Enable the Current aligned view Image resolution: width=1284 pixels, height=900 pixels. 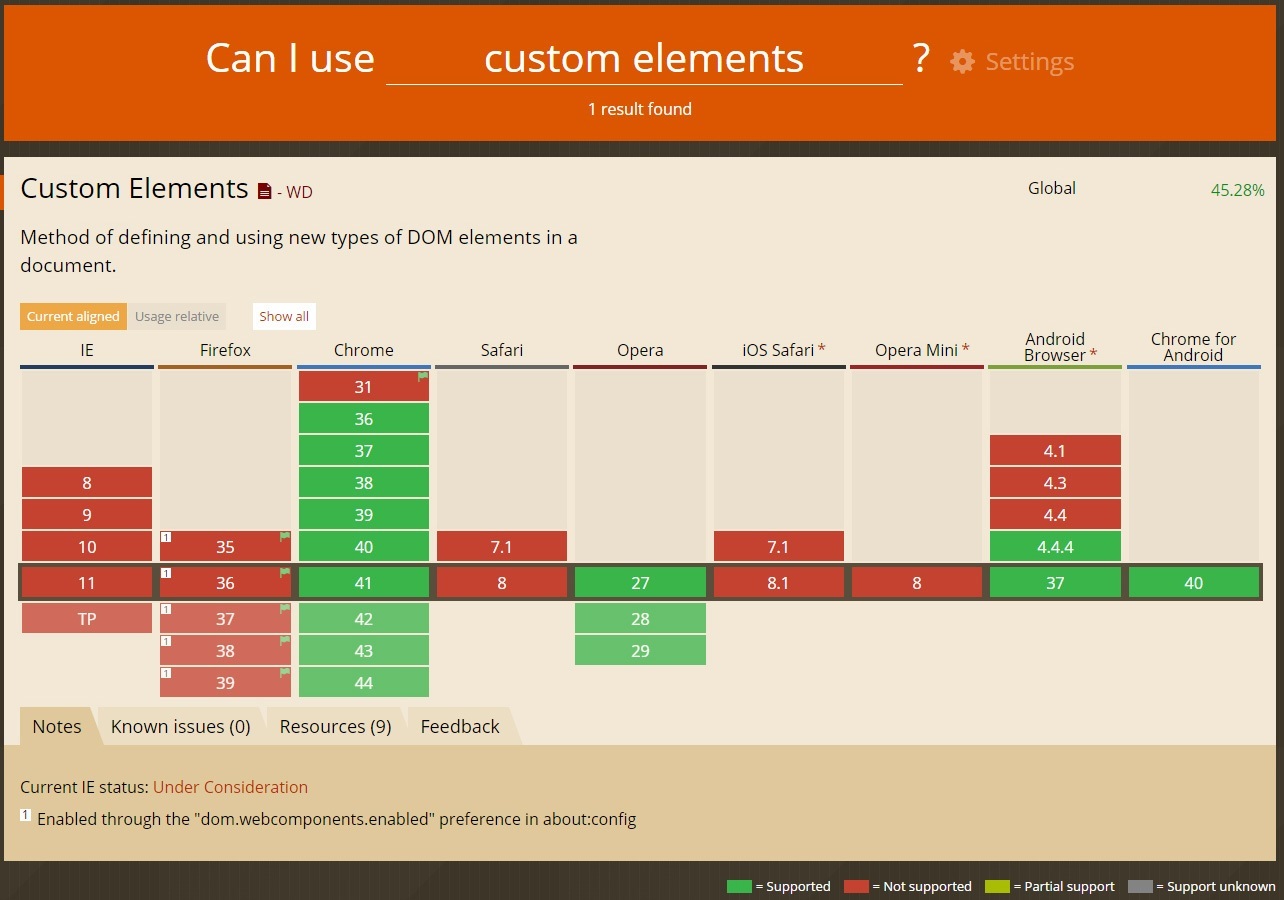click(73, 316)
